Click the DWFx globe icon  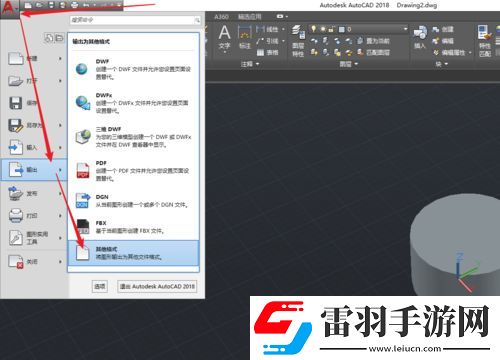click(82, 103)
